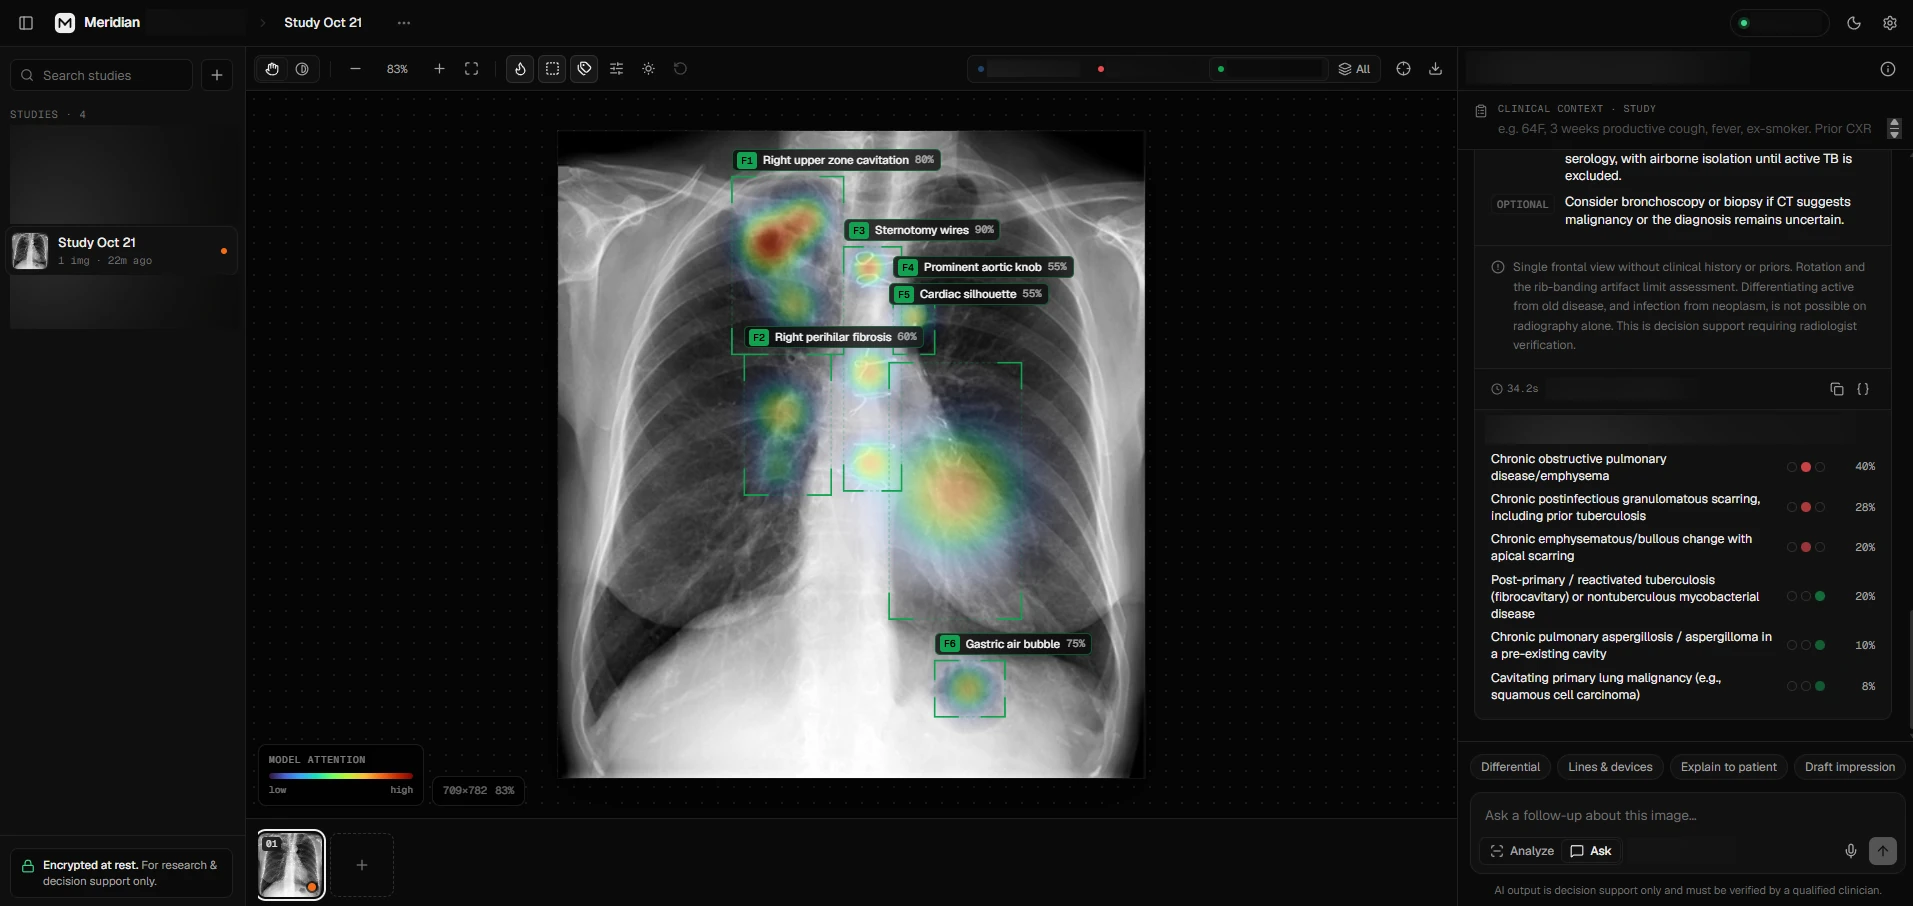Open the image adjustments sliders icon
This screenshot has width=1913, height=906.
pos(616,69)
